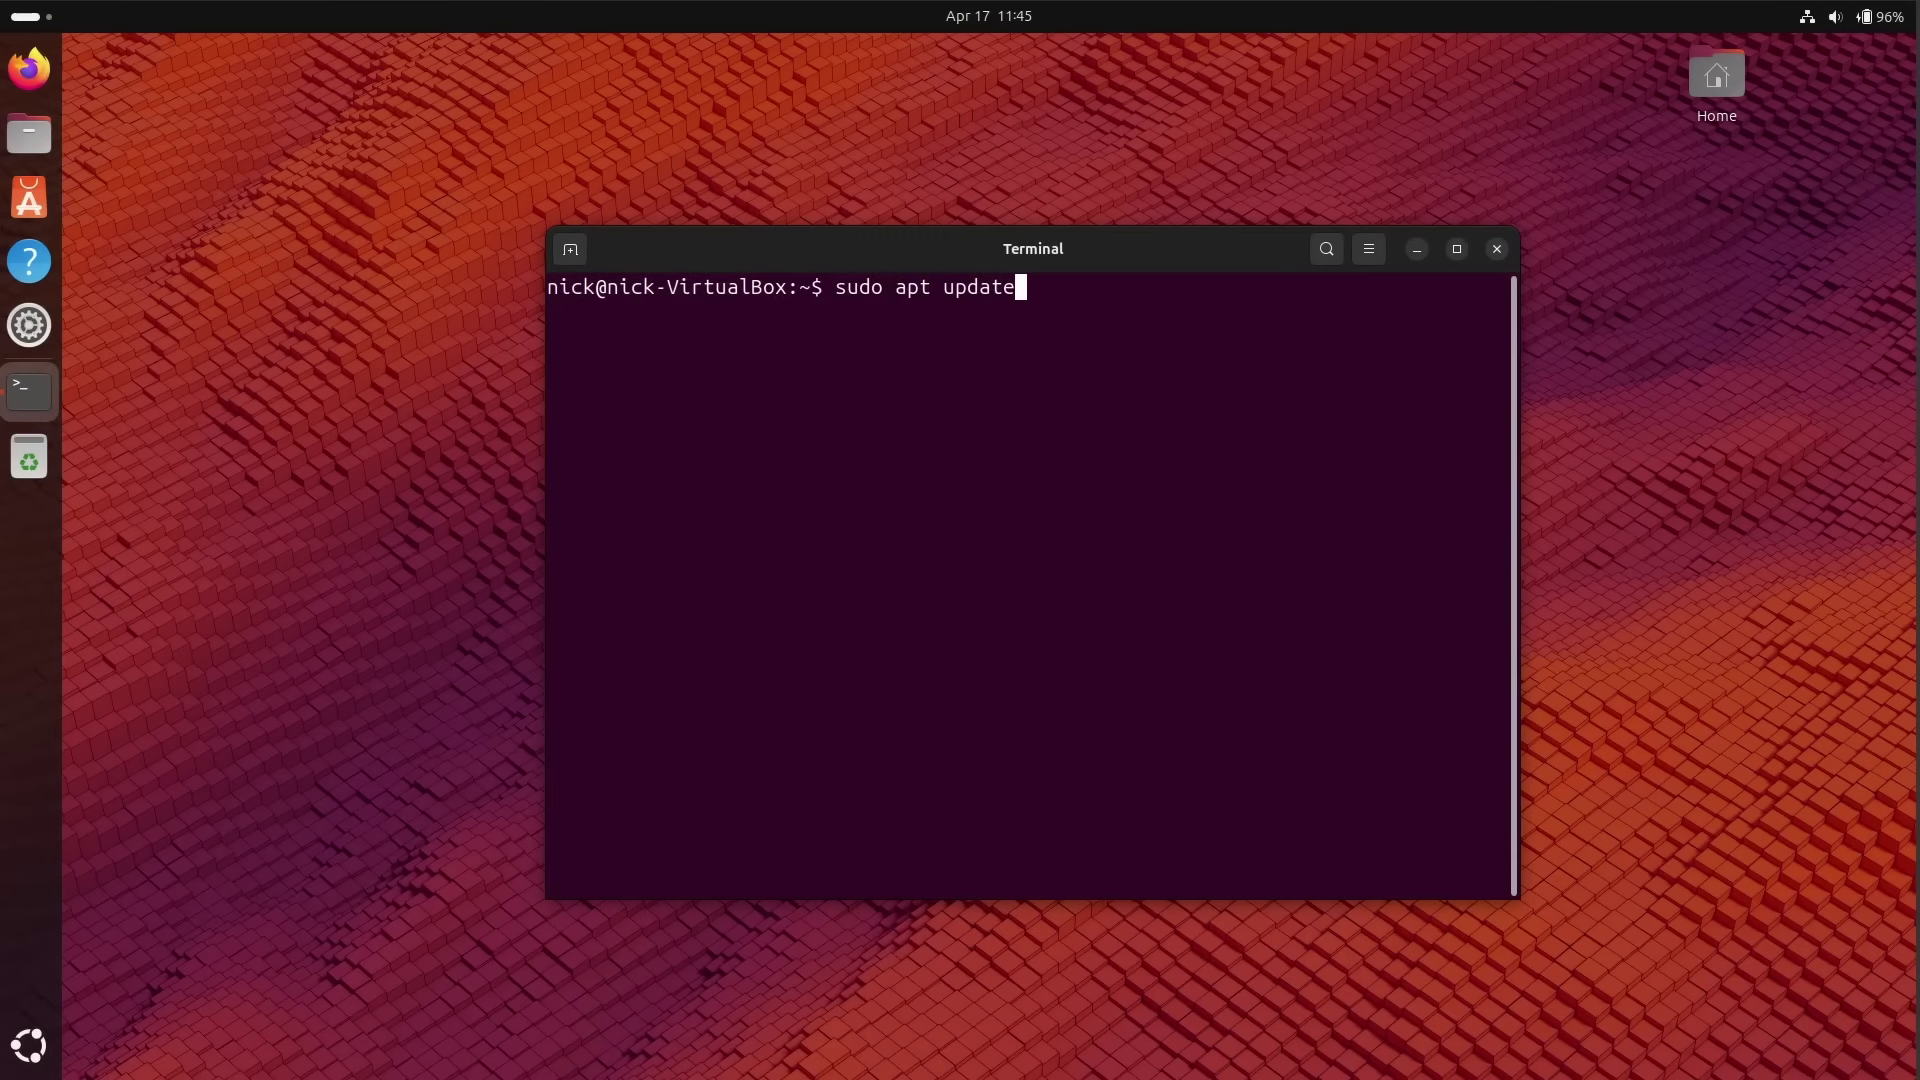Click Show Apps at the bottom of dock
Viewport: 1920px width, 1080px height.
pos(29,1045)
